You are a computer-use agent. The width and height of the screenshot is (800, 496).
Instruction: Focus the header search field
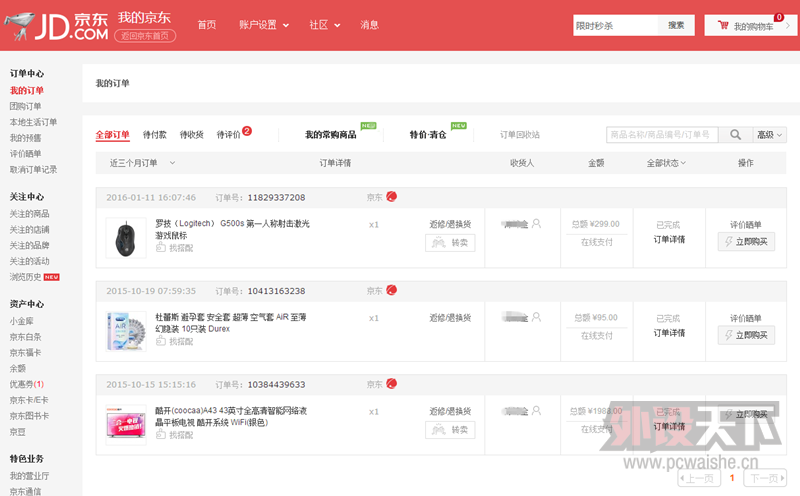[616, 25]
